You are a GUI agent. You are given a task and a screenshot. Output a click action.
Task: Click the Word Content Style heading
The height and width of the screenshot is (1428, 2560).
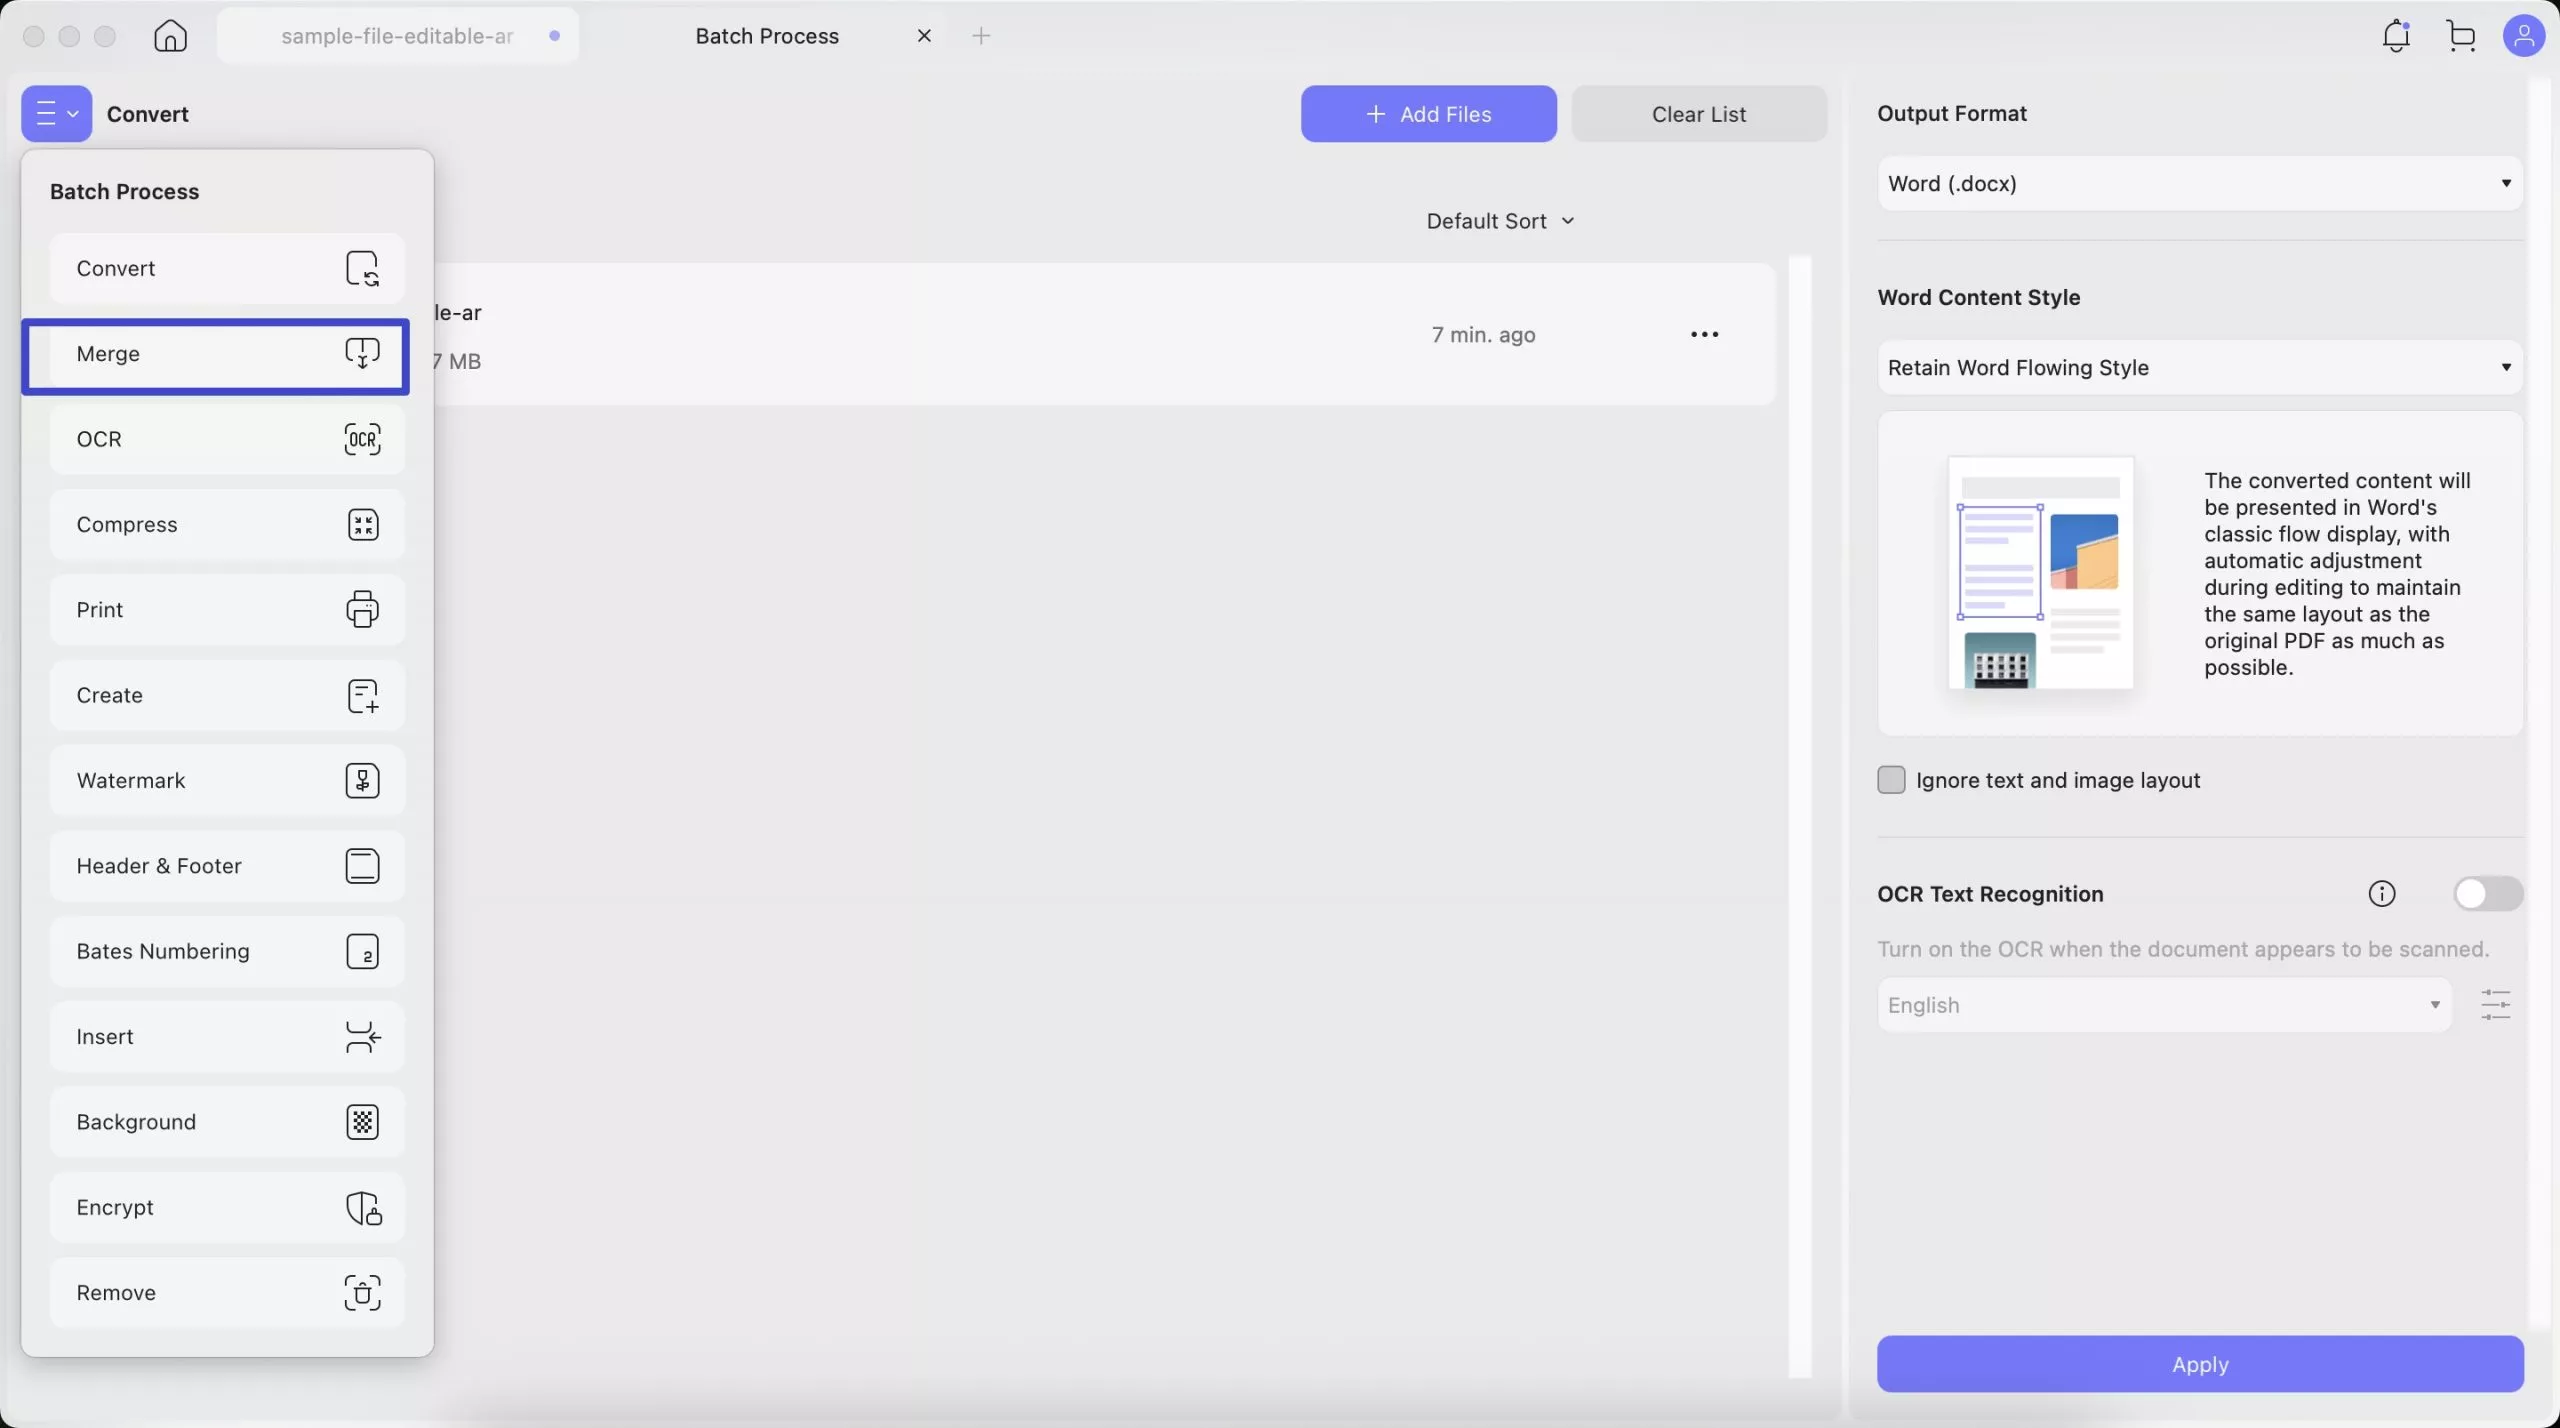[x=1978, y=297]
